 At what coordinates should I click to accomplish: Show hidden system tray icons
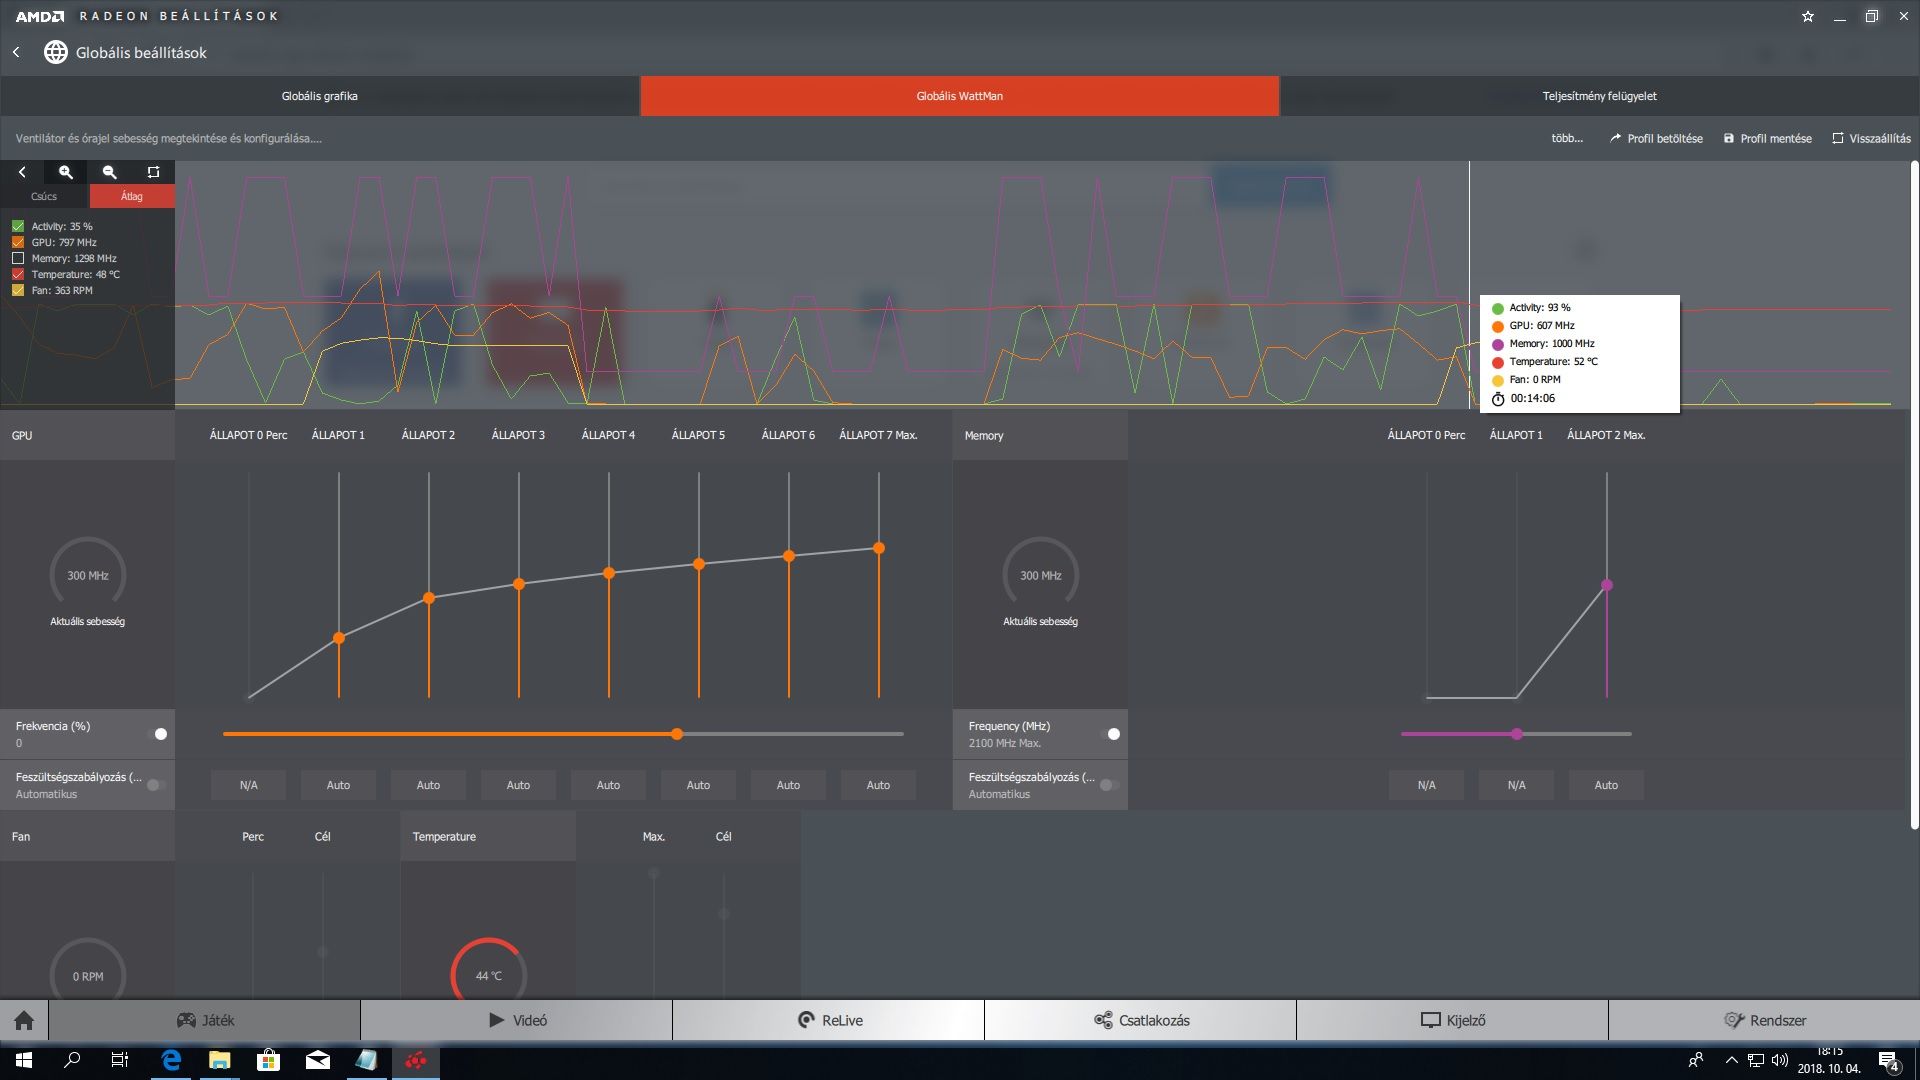[1731, 1060]
